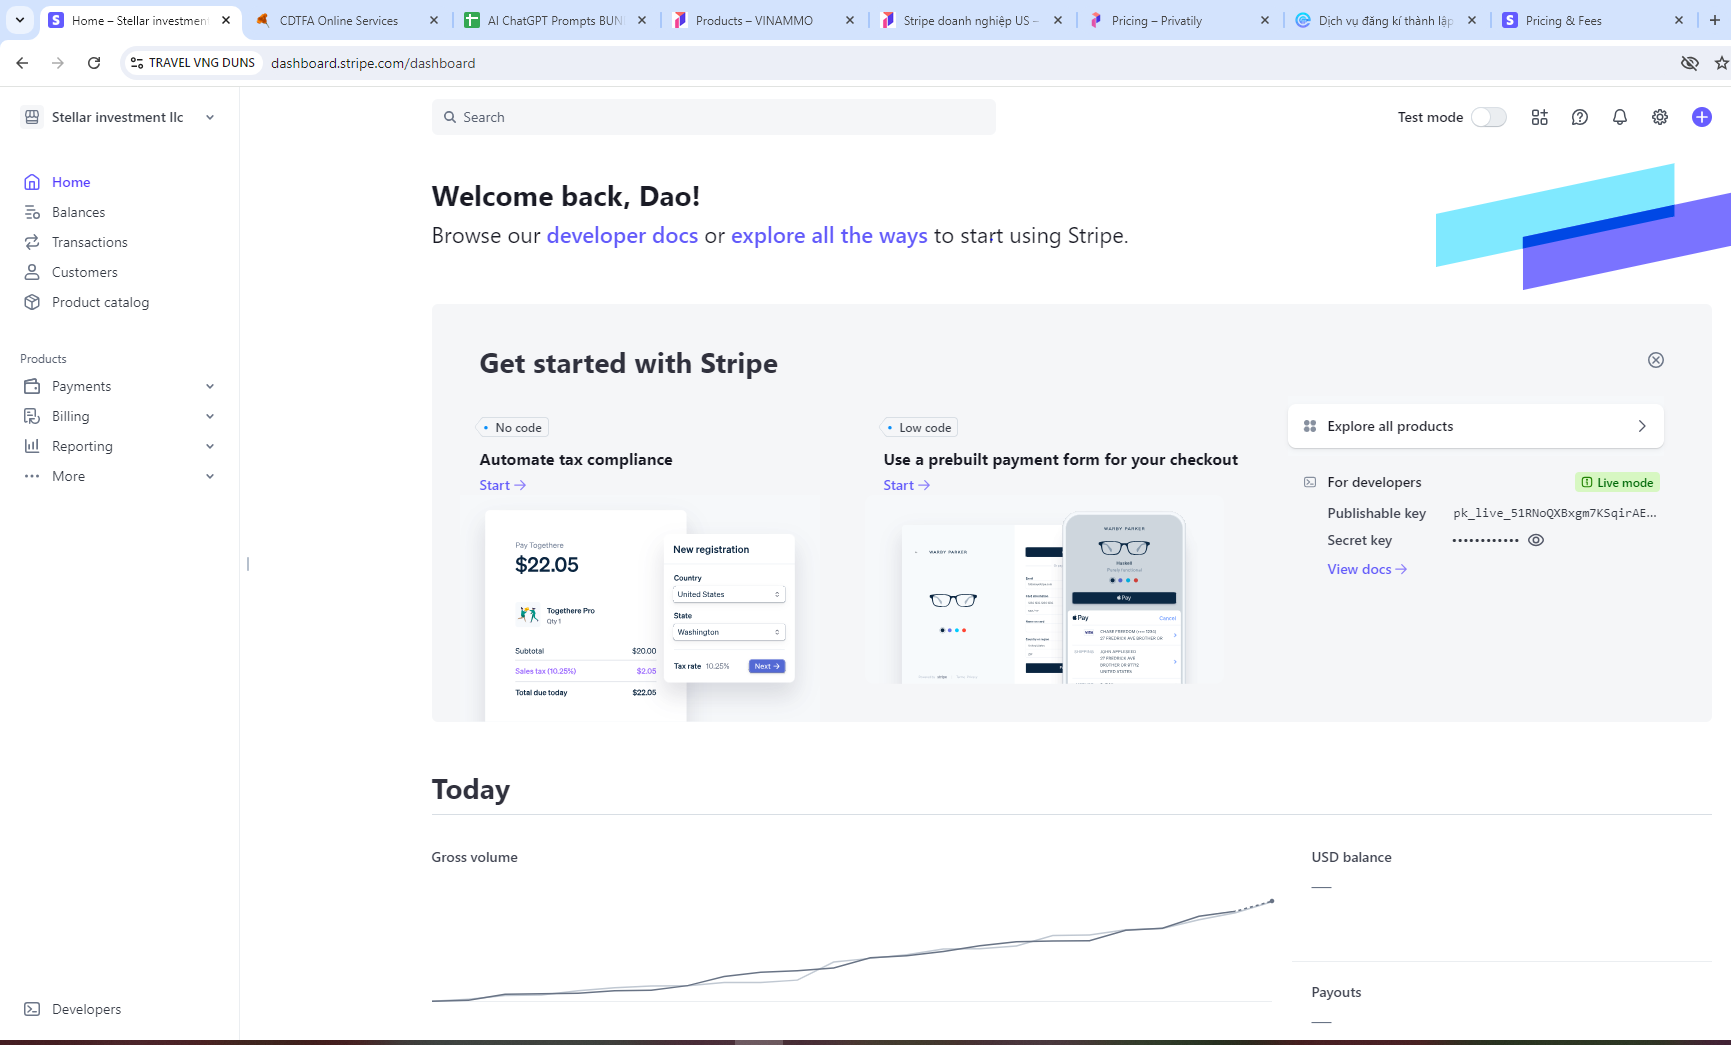Click the Payments wallet icon
Viewport: 1731px width, 1045px height.
tap(32, 386)
